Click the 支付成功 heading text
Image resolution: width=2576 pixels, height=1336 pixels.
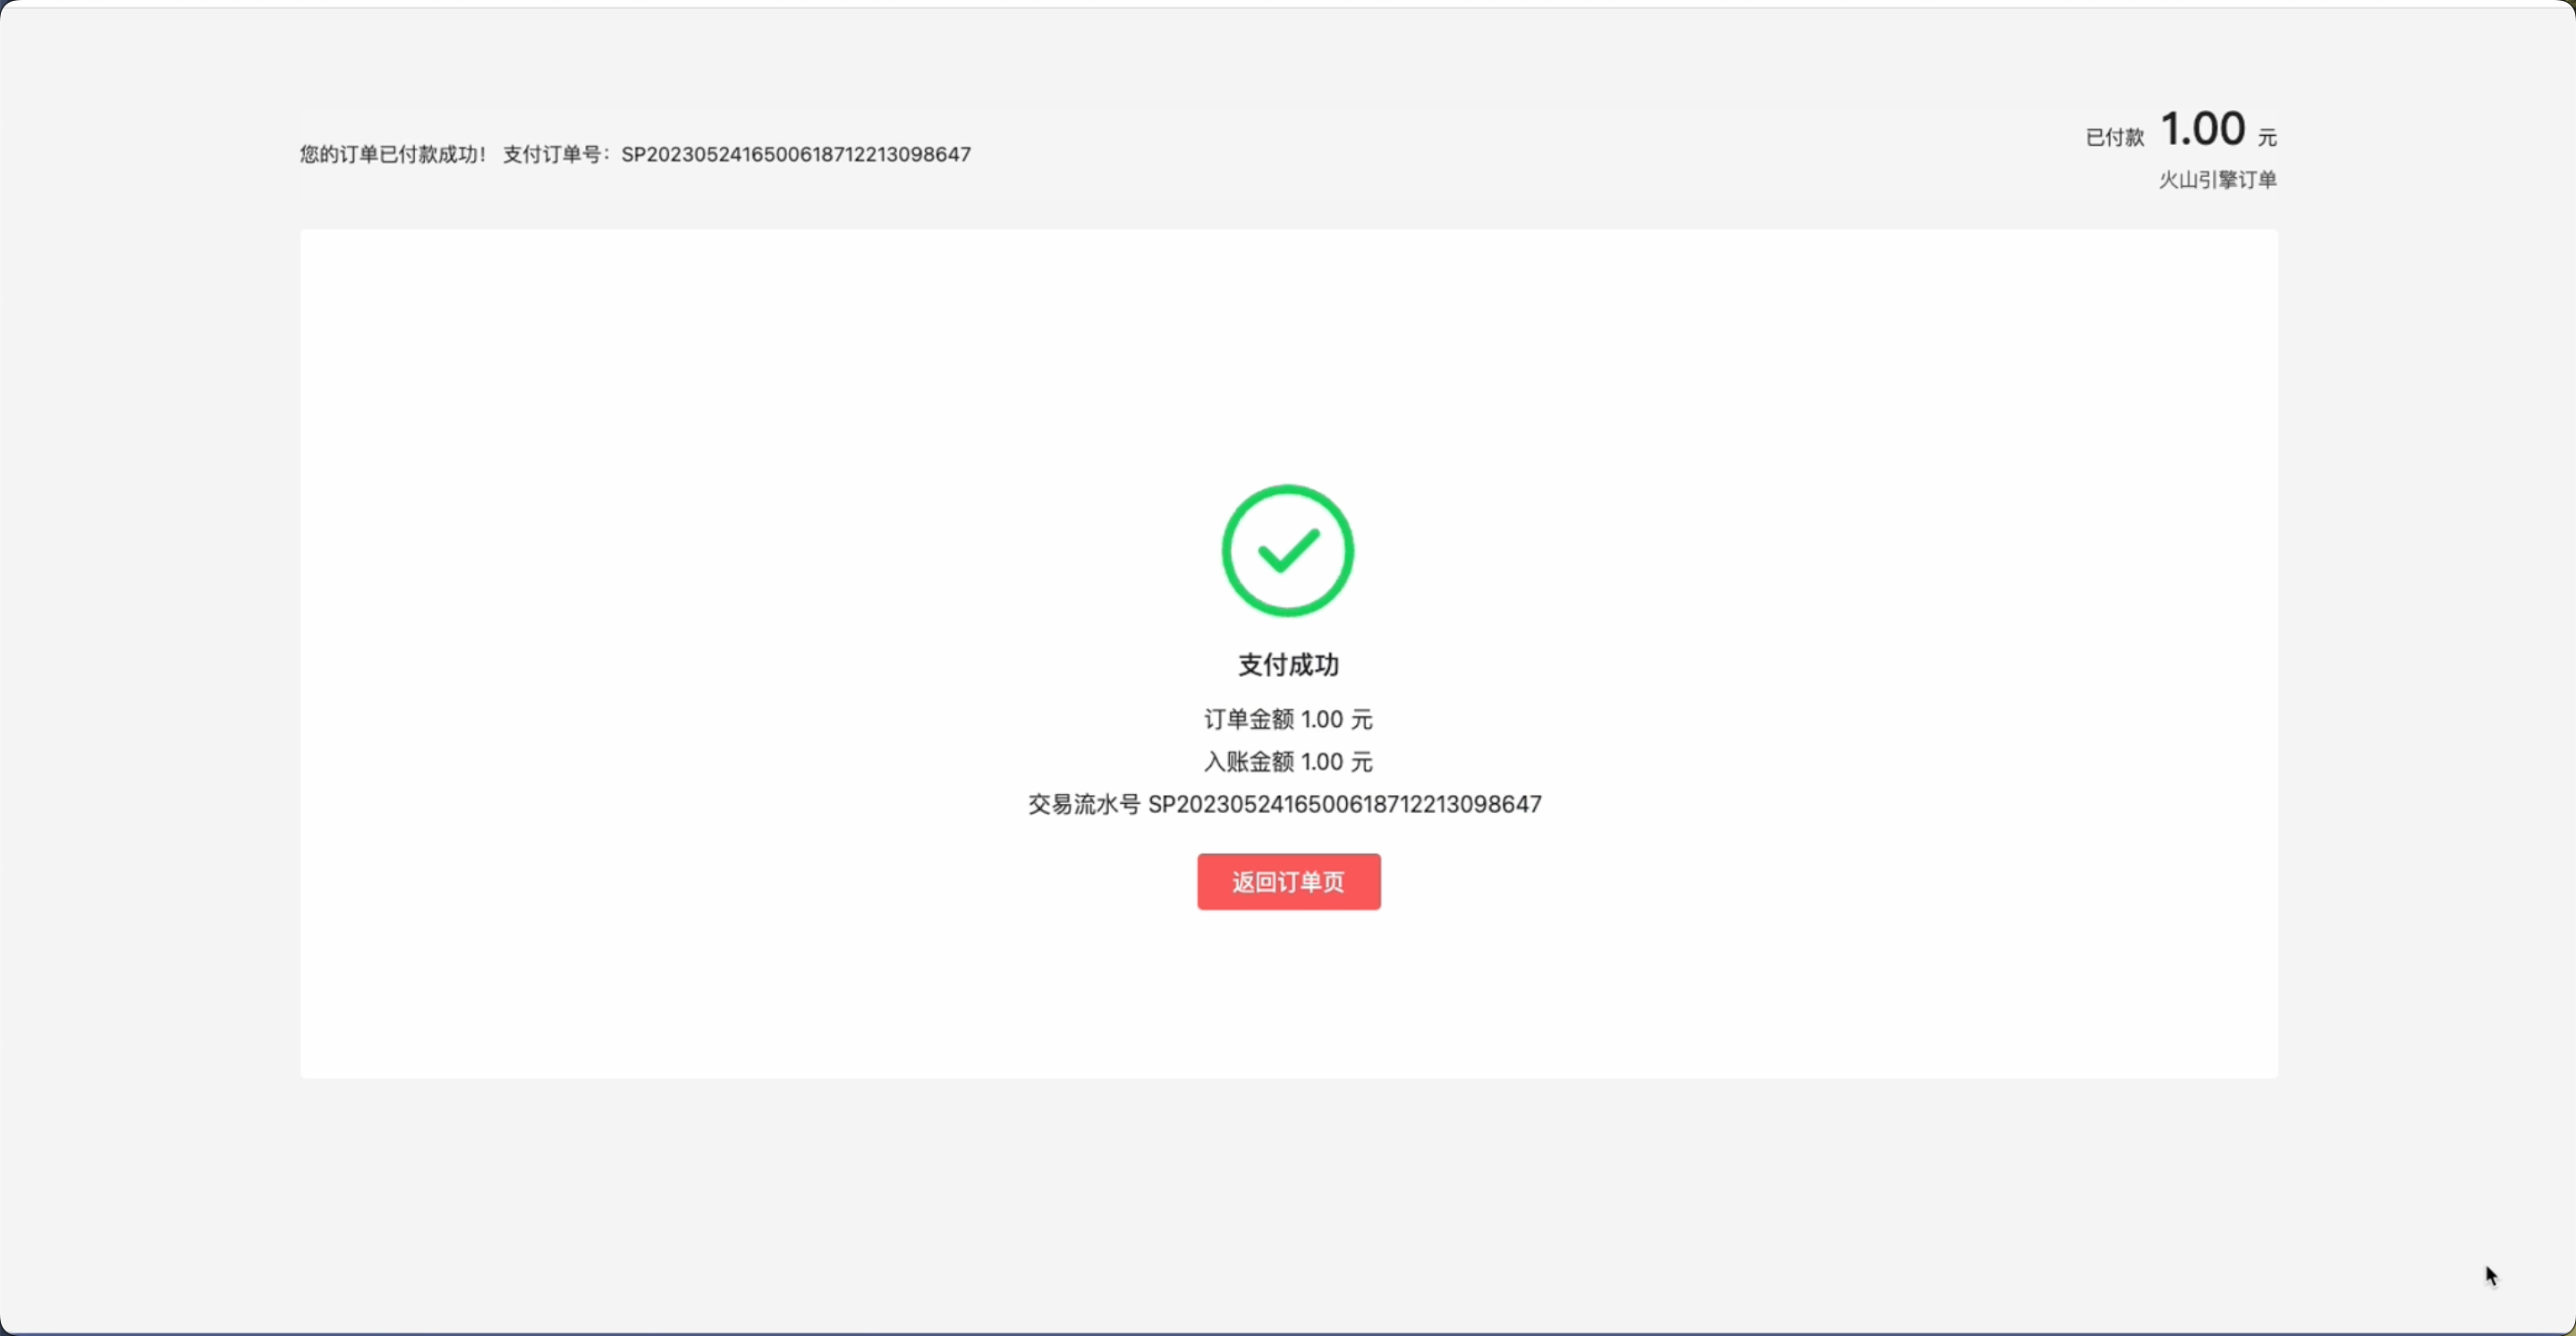(1288, 665)
